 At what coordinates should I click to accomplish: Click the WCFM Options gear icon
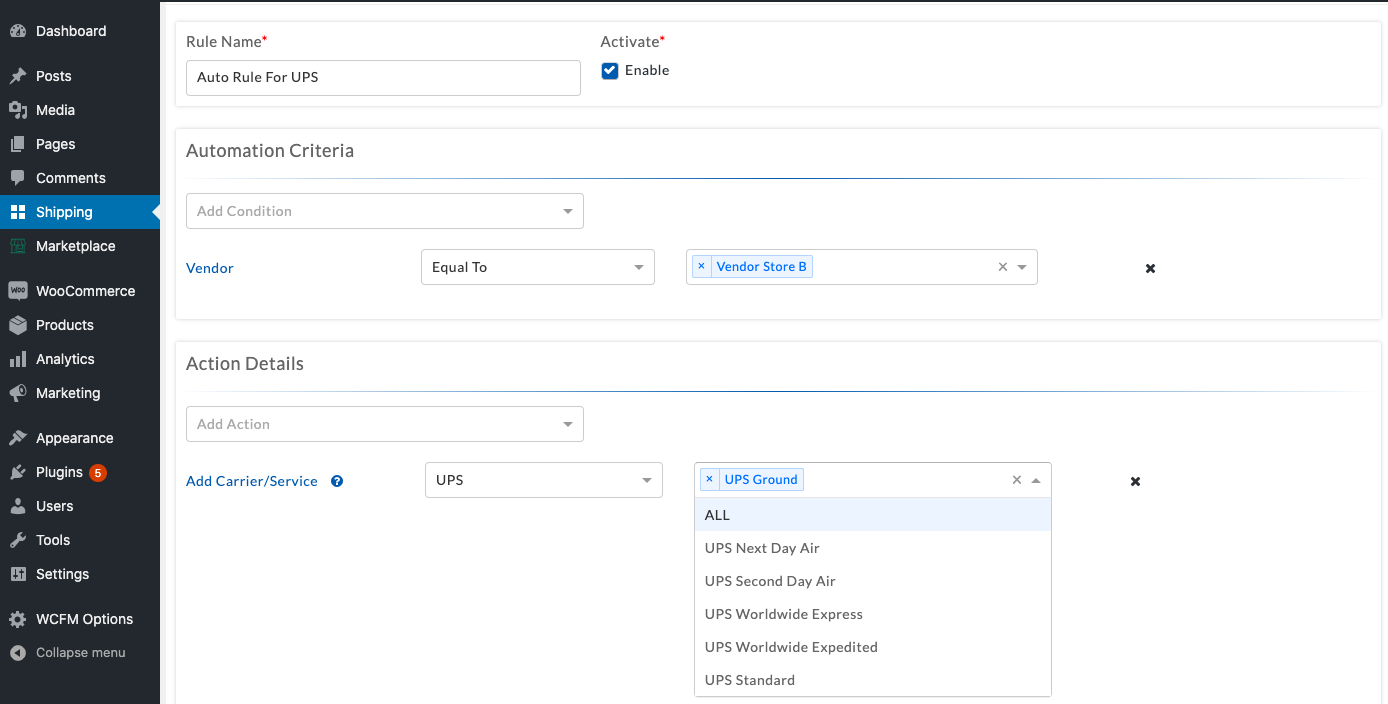click(18, 619)
